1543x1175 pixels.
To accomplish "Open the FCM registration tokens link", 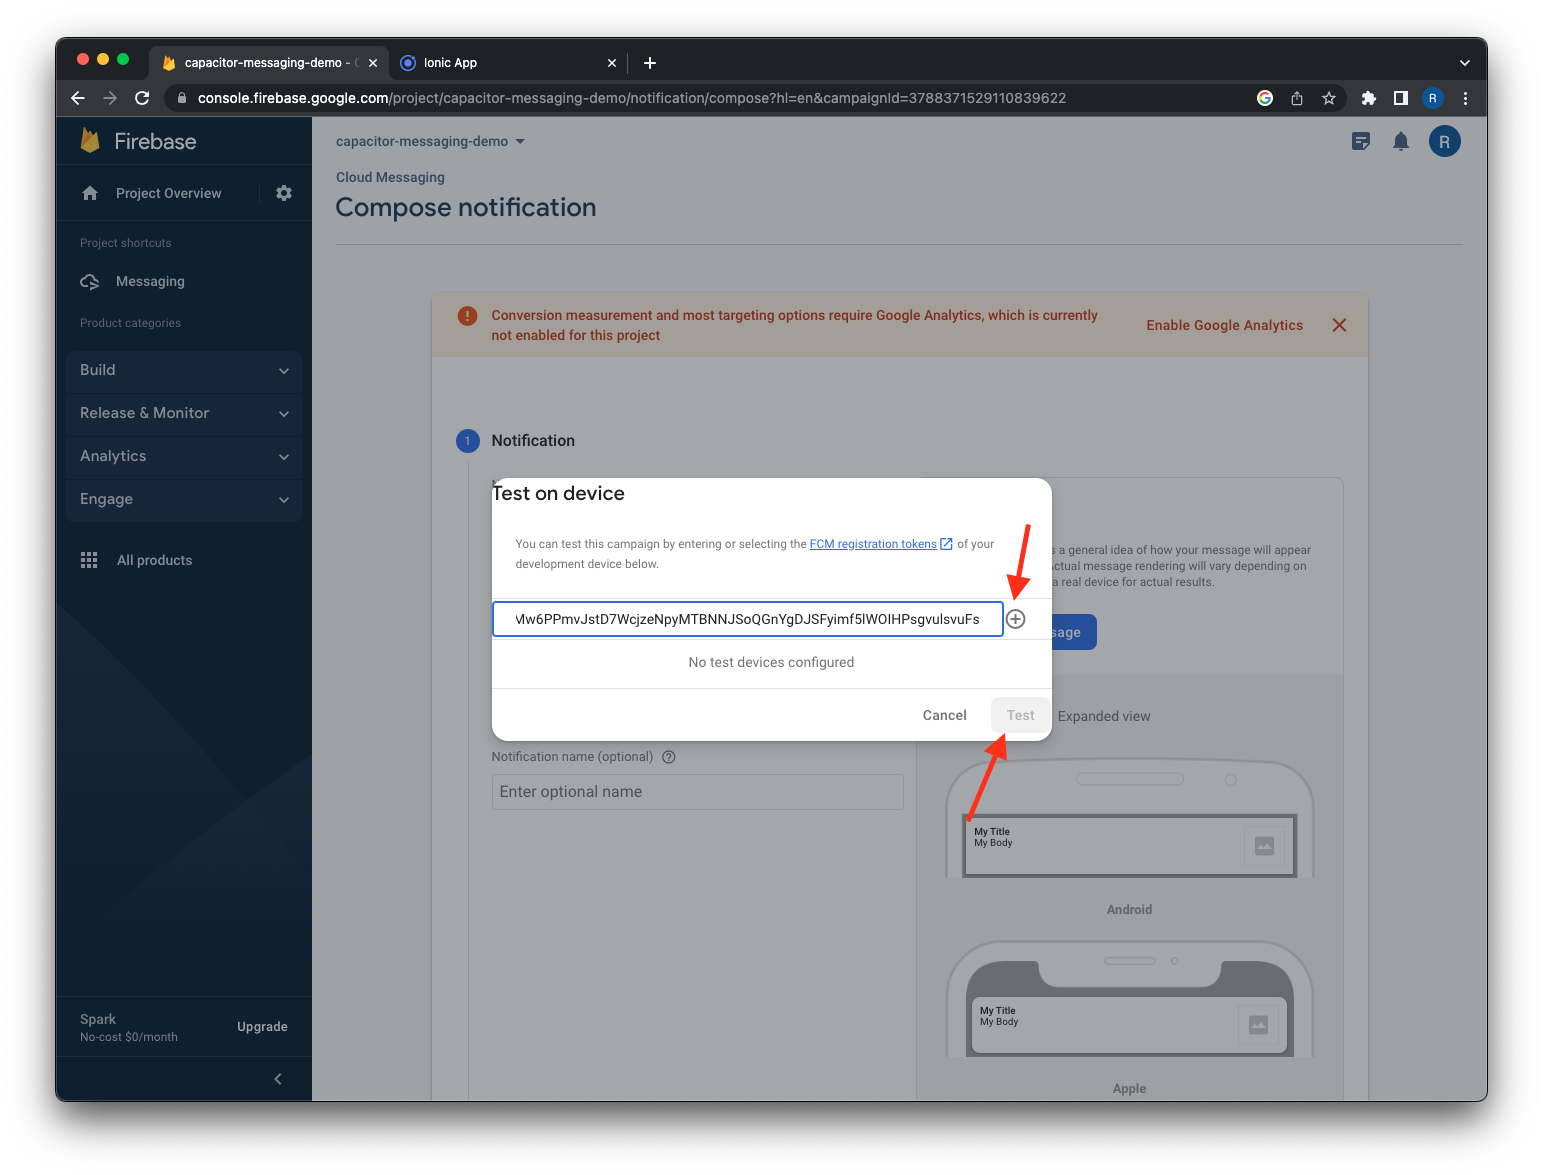I will (x=874, y=544).
